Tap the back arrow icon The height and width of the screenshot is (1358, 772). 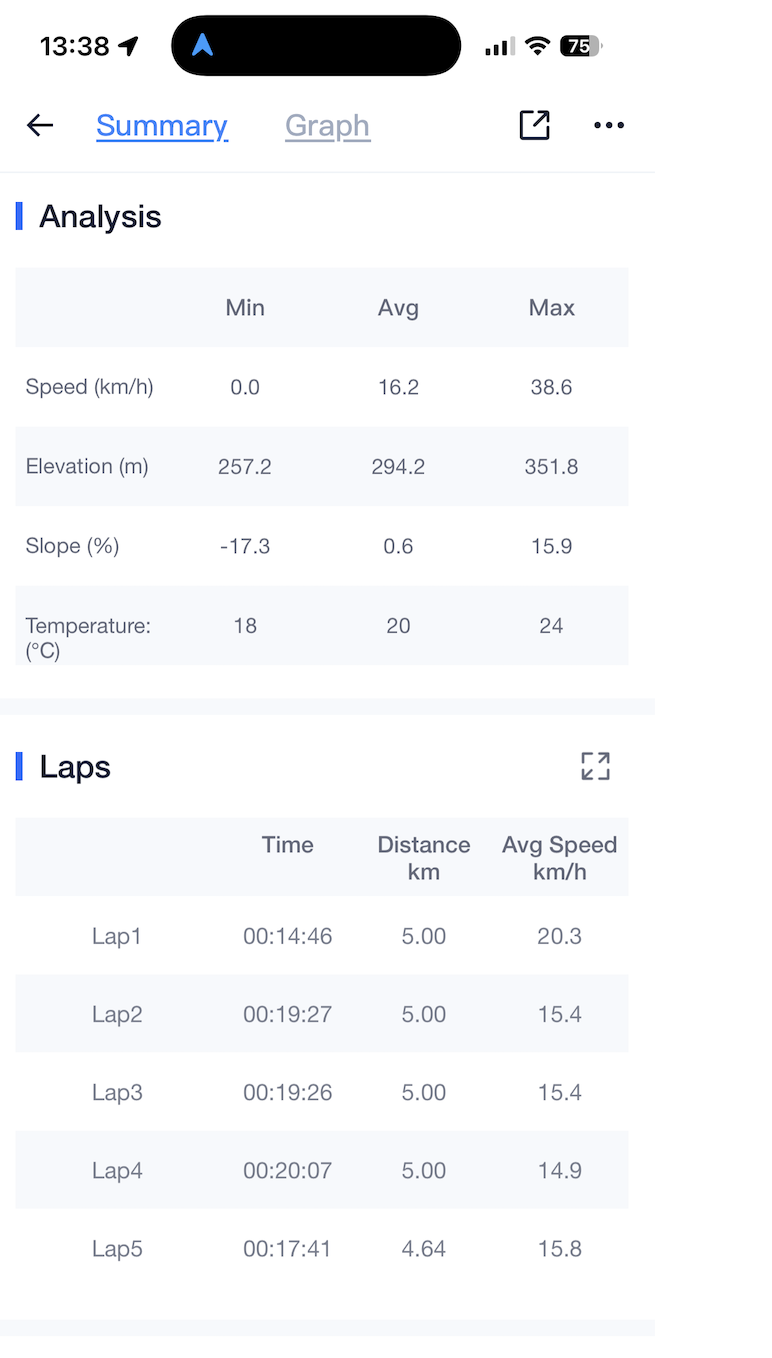tap(40, 125)
